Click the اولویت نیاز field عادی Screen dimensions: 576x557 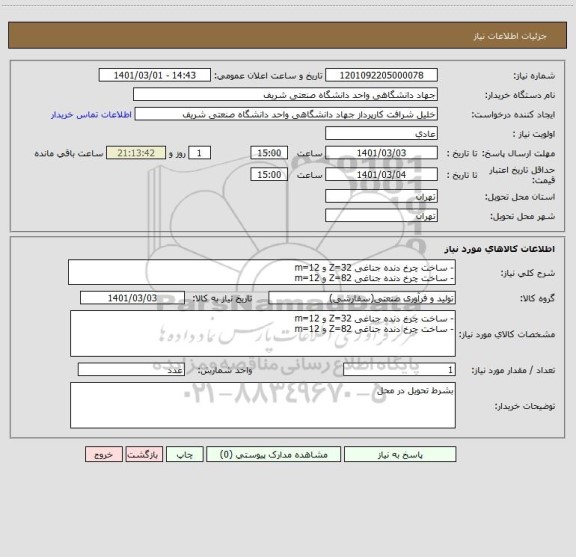coord(381,134)
